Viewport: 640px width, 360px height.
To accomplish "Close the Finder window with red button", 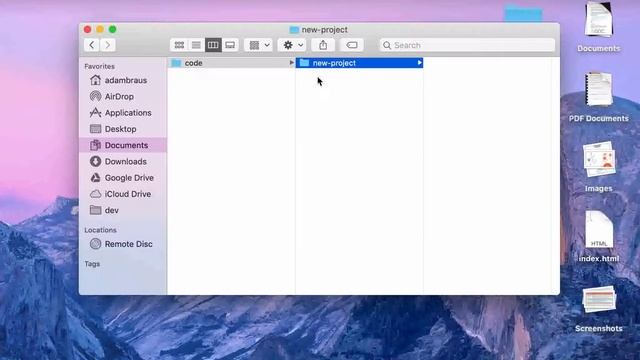I will tap(87, 29).
